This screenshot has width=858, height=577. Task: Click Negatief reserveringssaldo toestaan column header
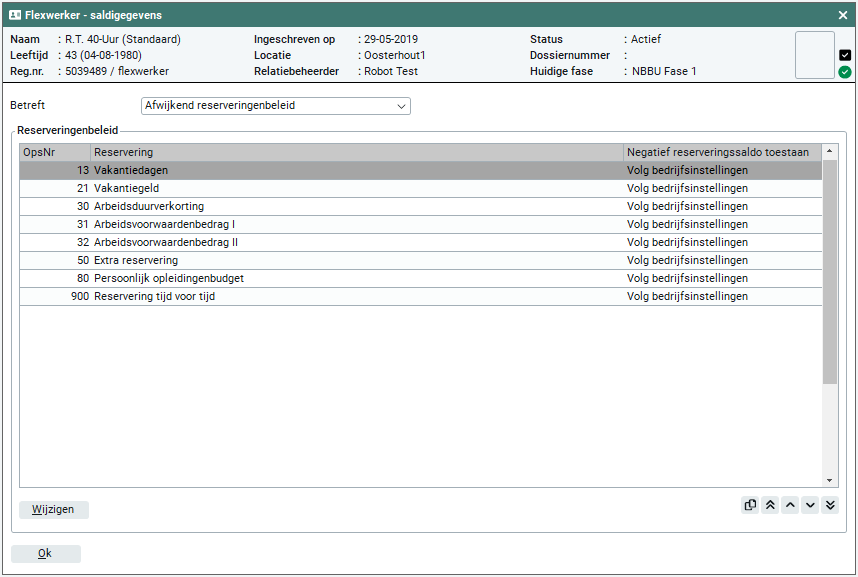(x=720, y=152)
